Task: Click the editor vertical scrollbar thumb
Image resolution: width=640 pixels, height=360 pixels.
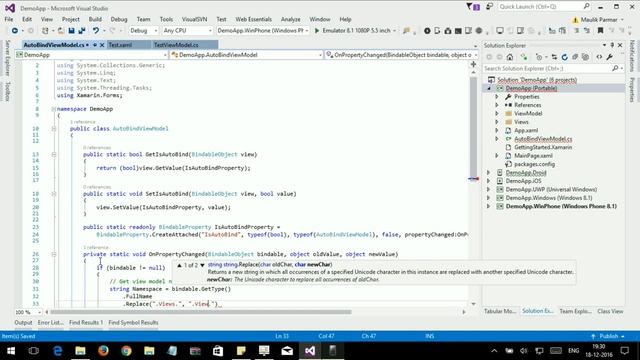Action: coord(473,127)
